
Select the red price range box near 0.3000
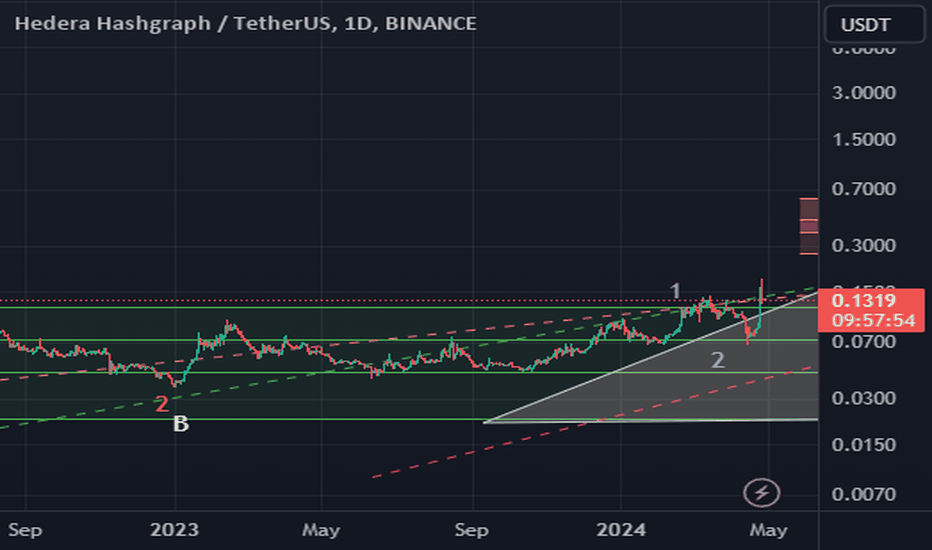pos(809,226)
